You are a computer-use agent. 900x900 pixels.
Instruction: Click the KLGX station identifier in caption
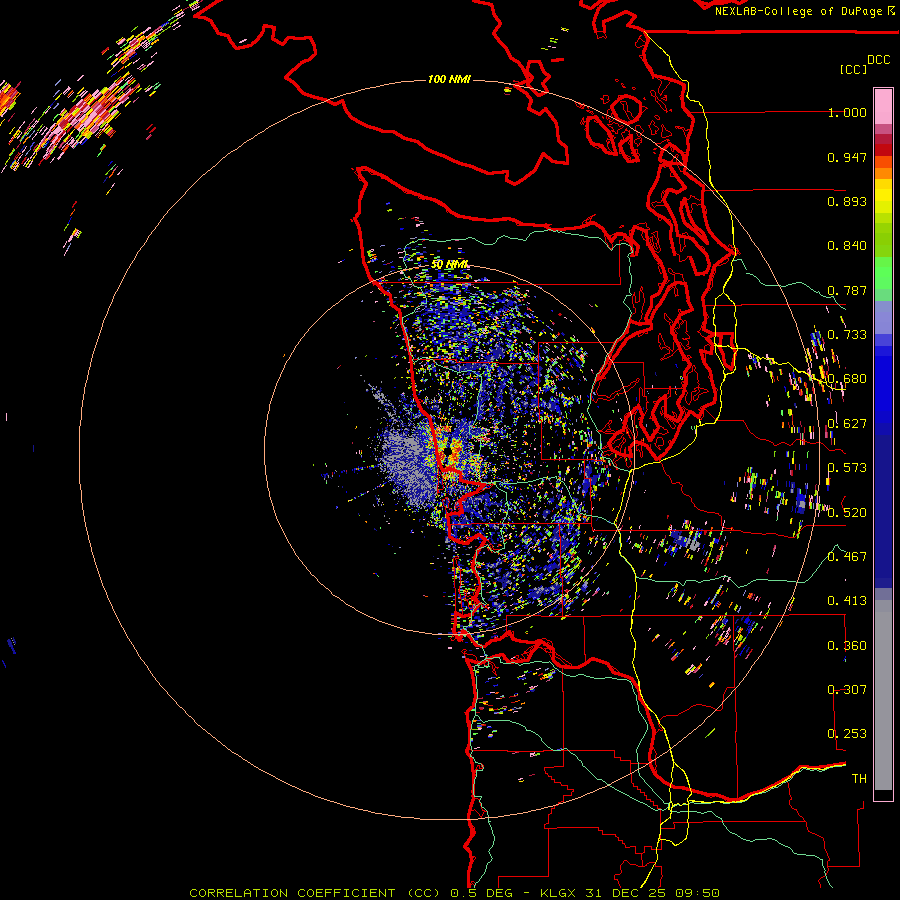point(560,893)
